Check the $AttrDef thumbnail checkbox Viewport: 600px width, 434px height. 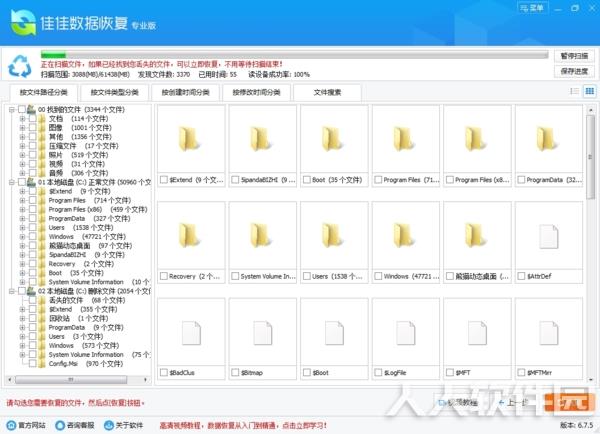[x=521, y=276]
